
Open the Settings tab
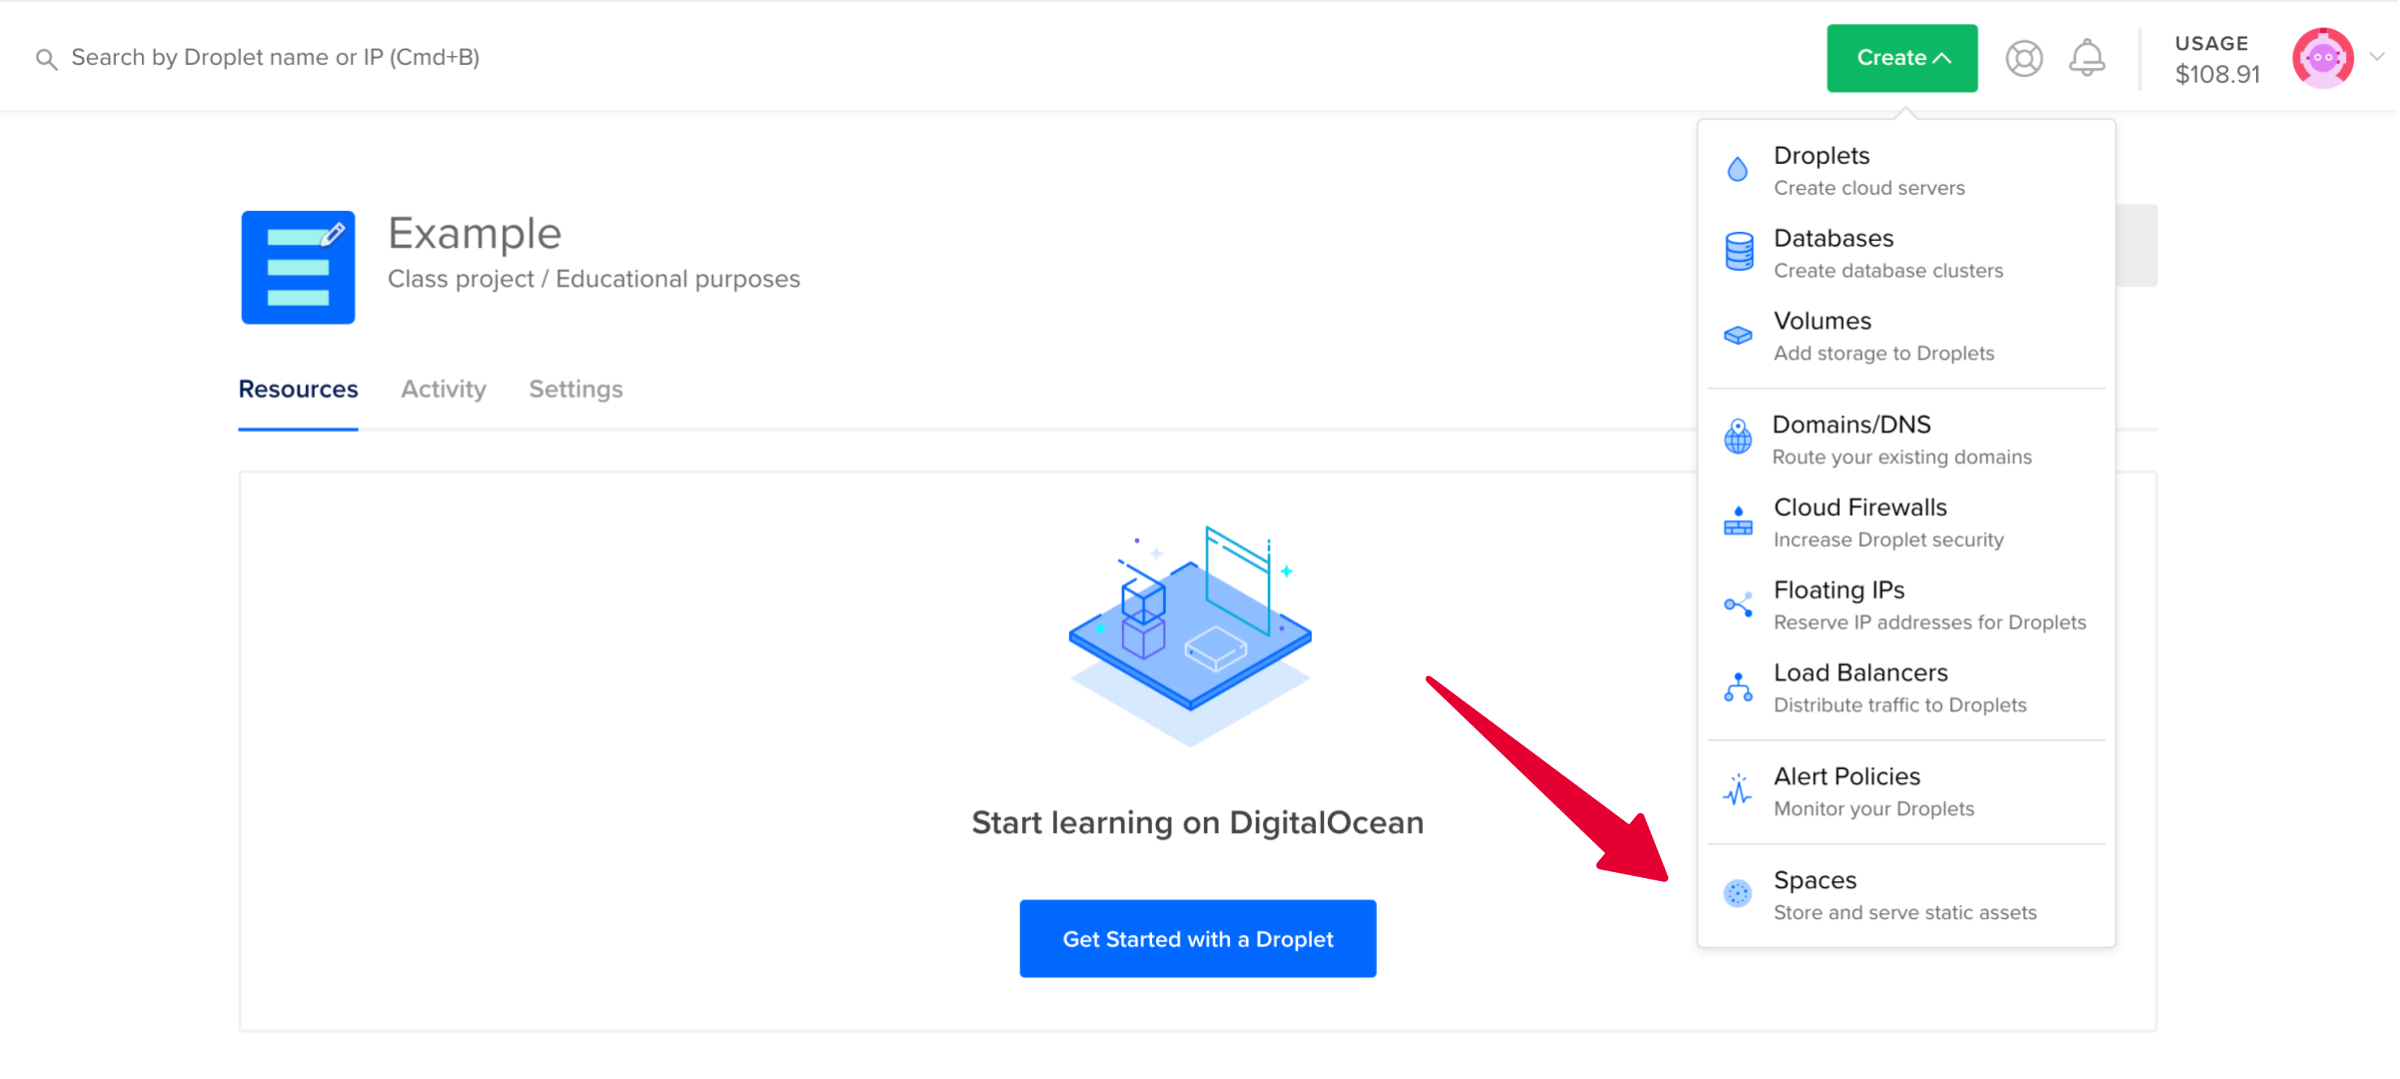click(575, 389)
